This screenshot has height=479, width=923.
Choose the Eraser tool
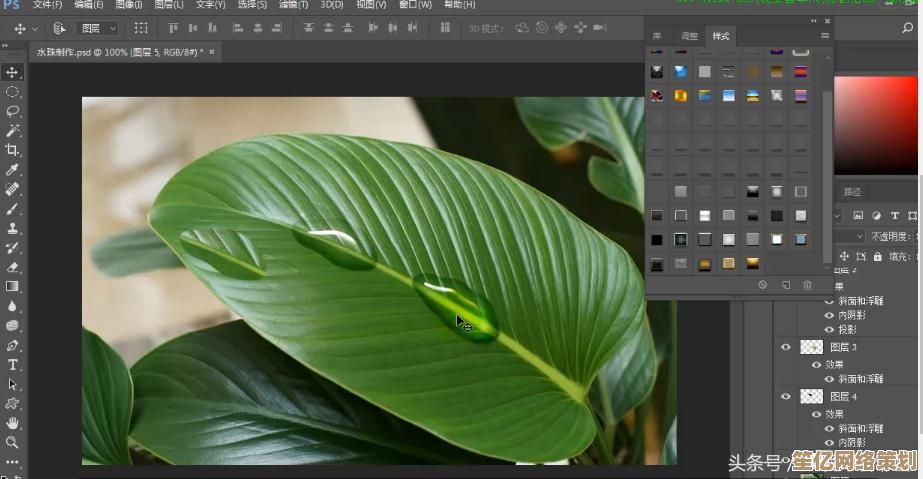[12, 267]
